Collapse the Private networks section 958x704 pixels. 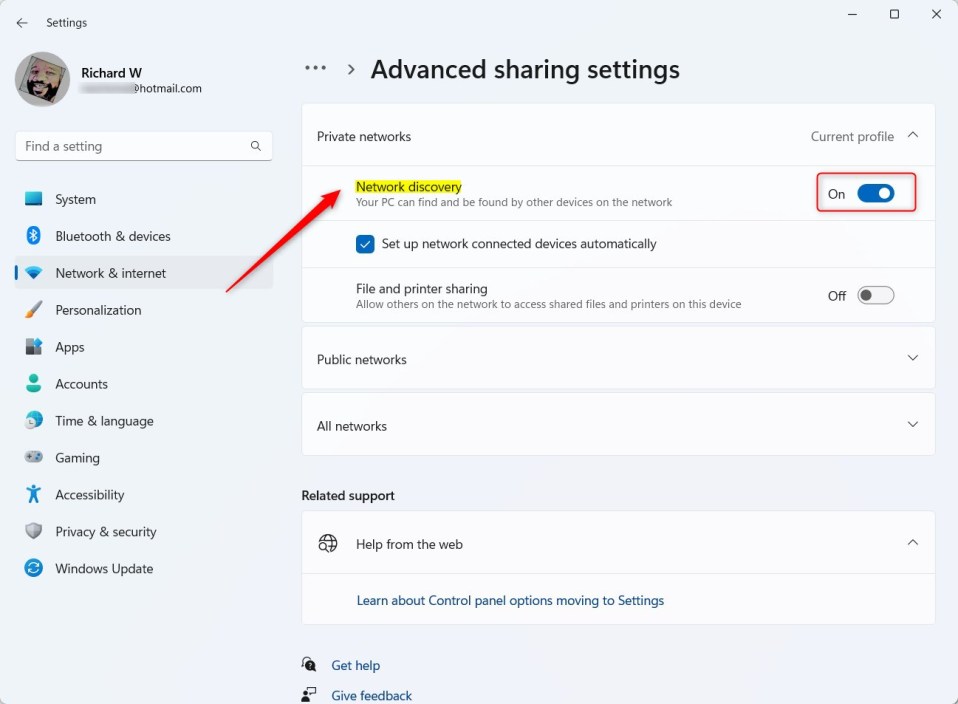(x=912, y=136)
